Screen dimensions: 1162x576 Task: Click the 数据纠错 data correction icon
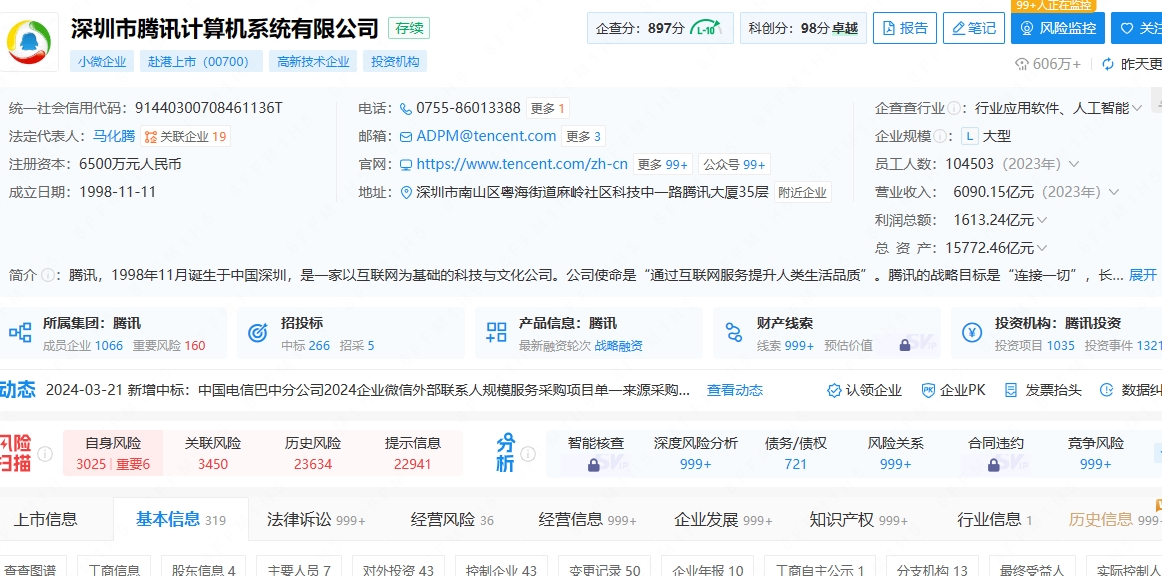[1106, 390]
